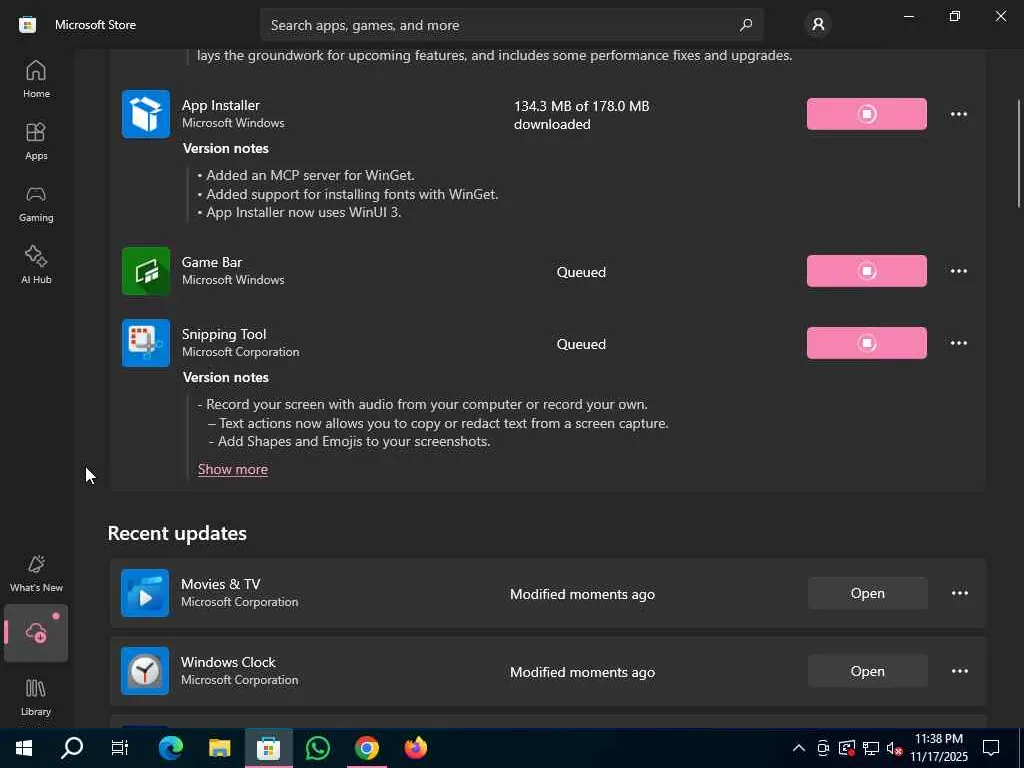This screenshot has height=768, width=1024.
Task: Click the App Installer title text
Action: pyautogui.click(x=221, y=105)
